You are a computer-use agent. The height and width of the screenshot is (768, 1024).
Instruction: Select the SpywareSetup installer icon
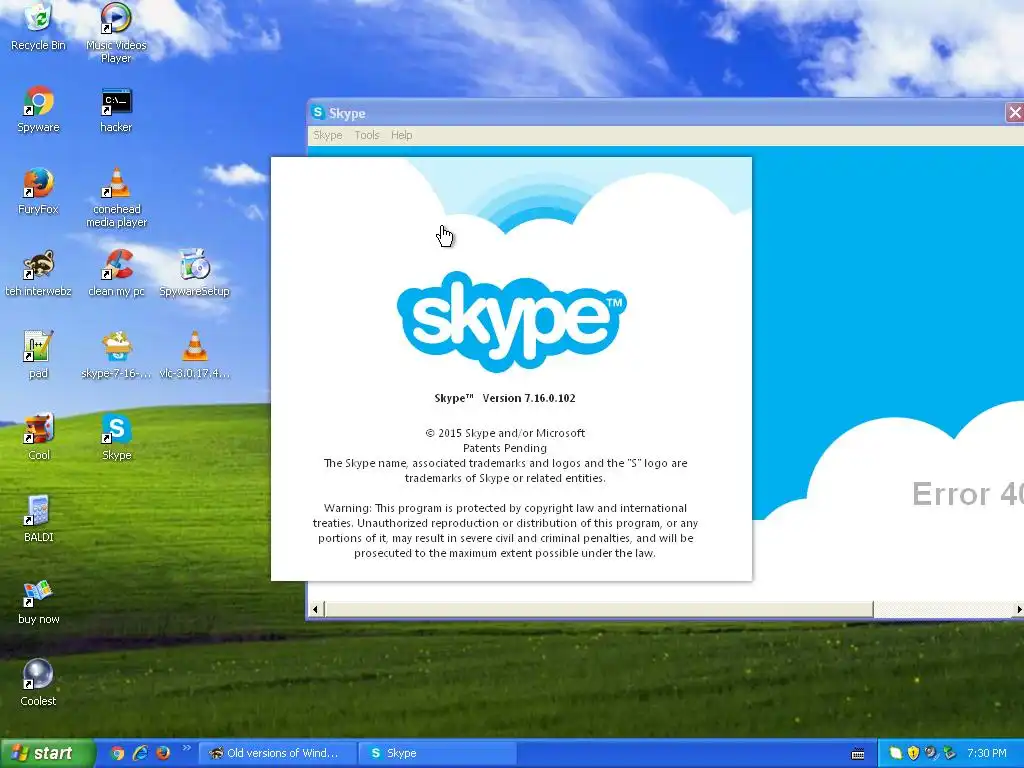(194, 272)
